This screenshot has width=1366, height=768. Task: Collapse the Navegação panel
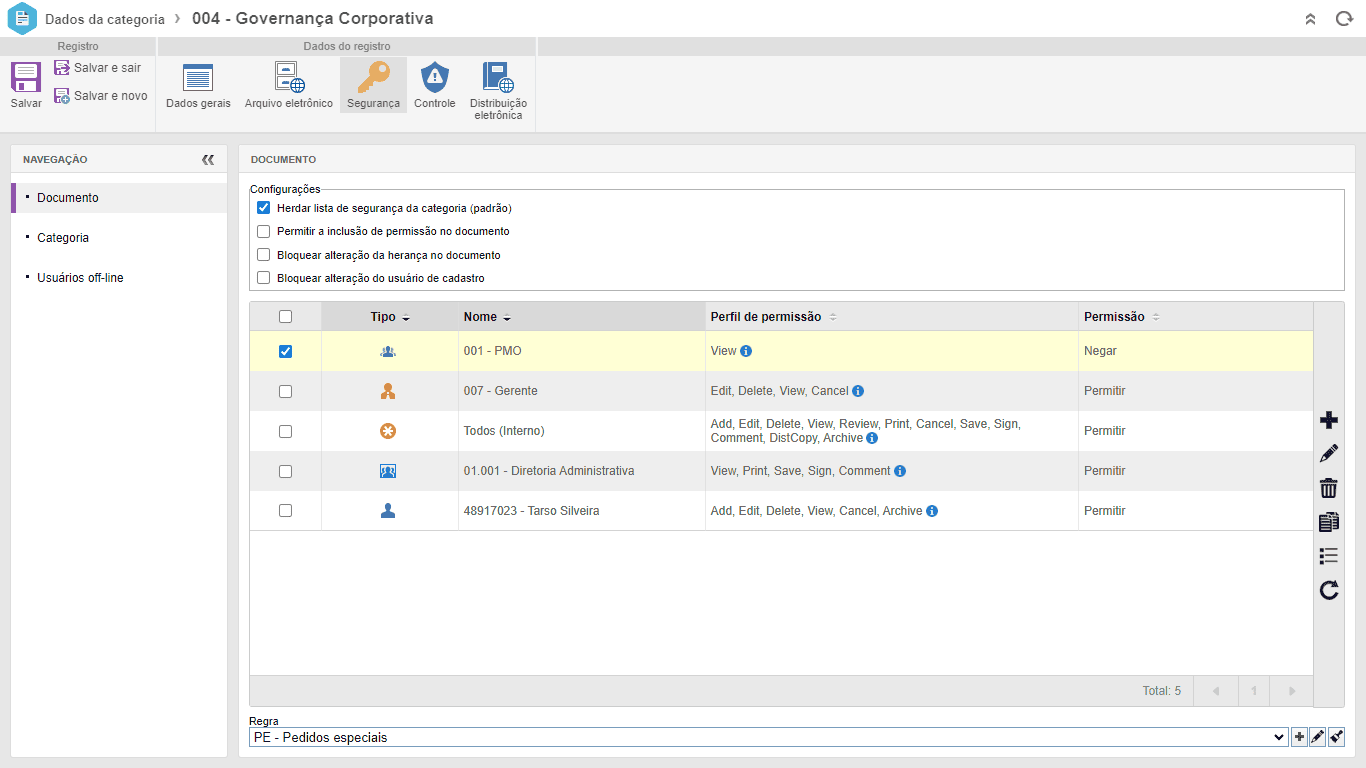coord(208,159)
